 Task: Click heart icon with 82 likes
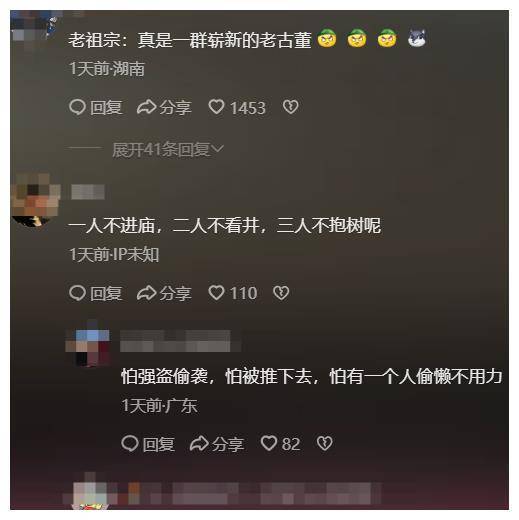coord(269,444)
